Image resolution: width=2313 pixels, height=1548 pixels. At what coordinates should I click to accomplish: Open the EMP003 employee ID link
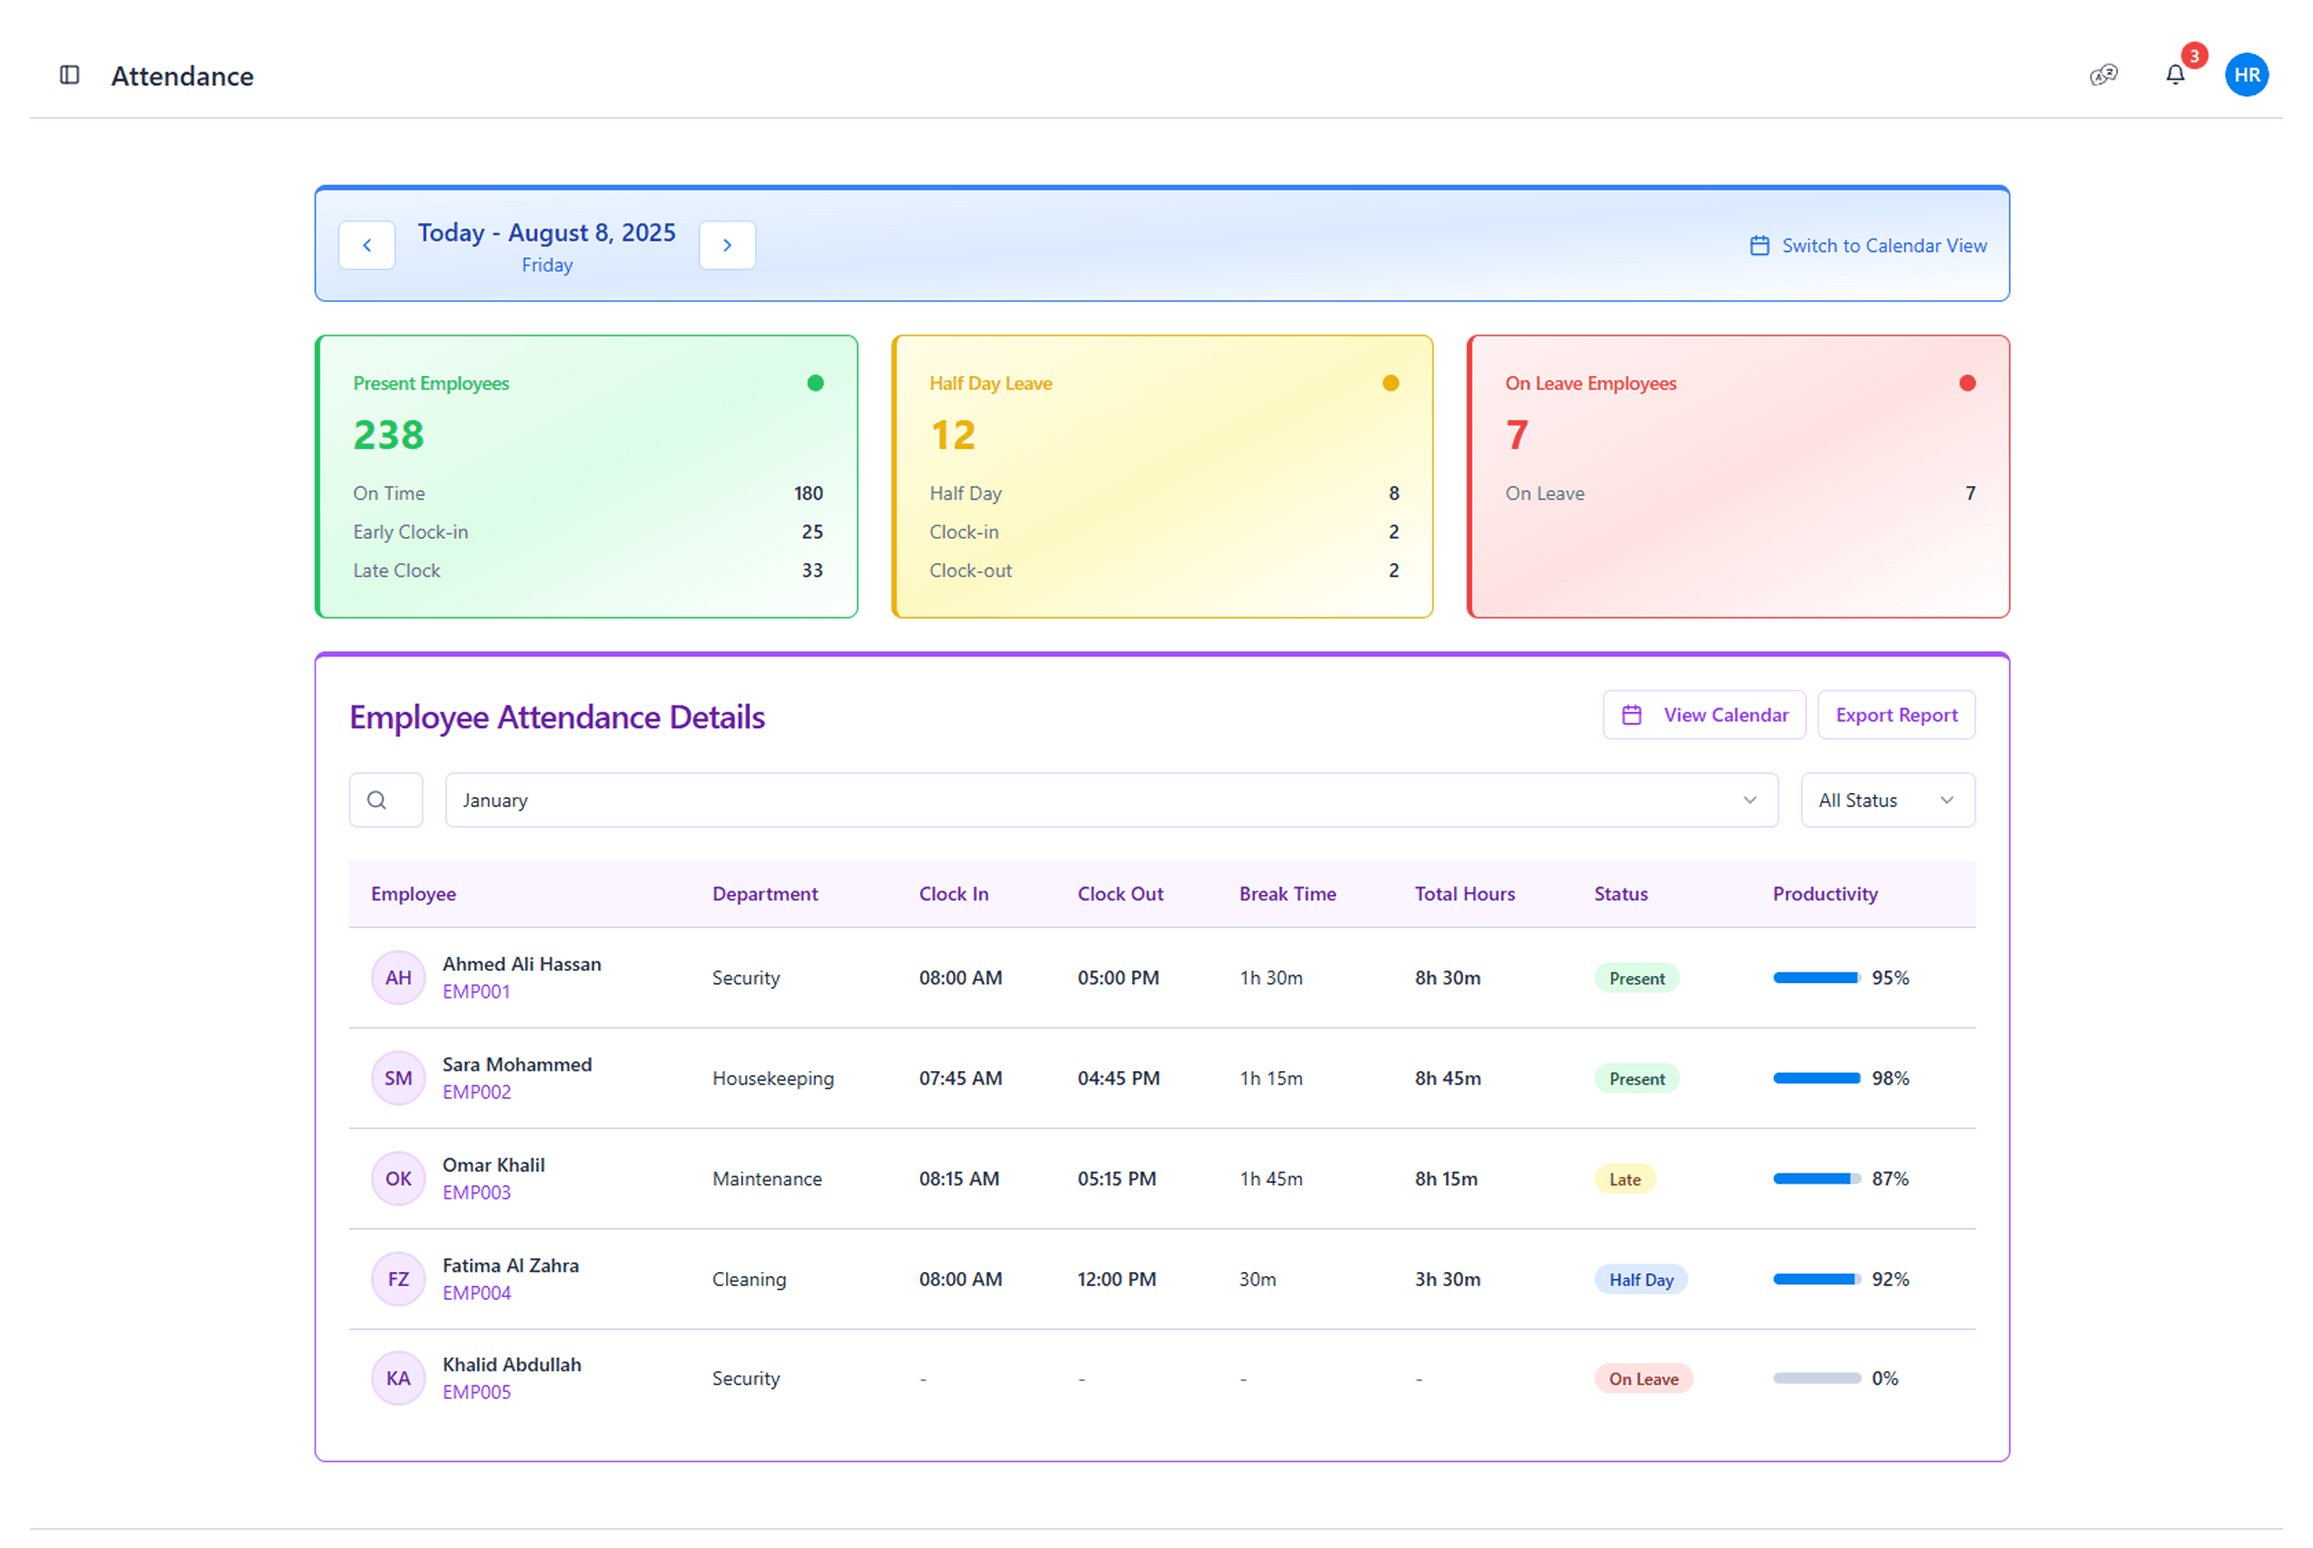tap(476, 1192)
